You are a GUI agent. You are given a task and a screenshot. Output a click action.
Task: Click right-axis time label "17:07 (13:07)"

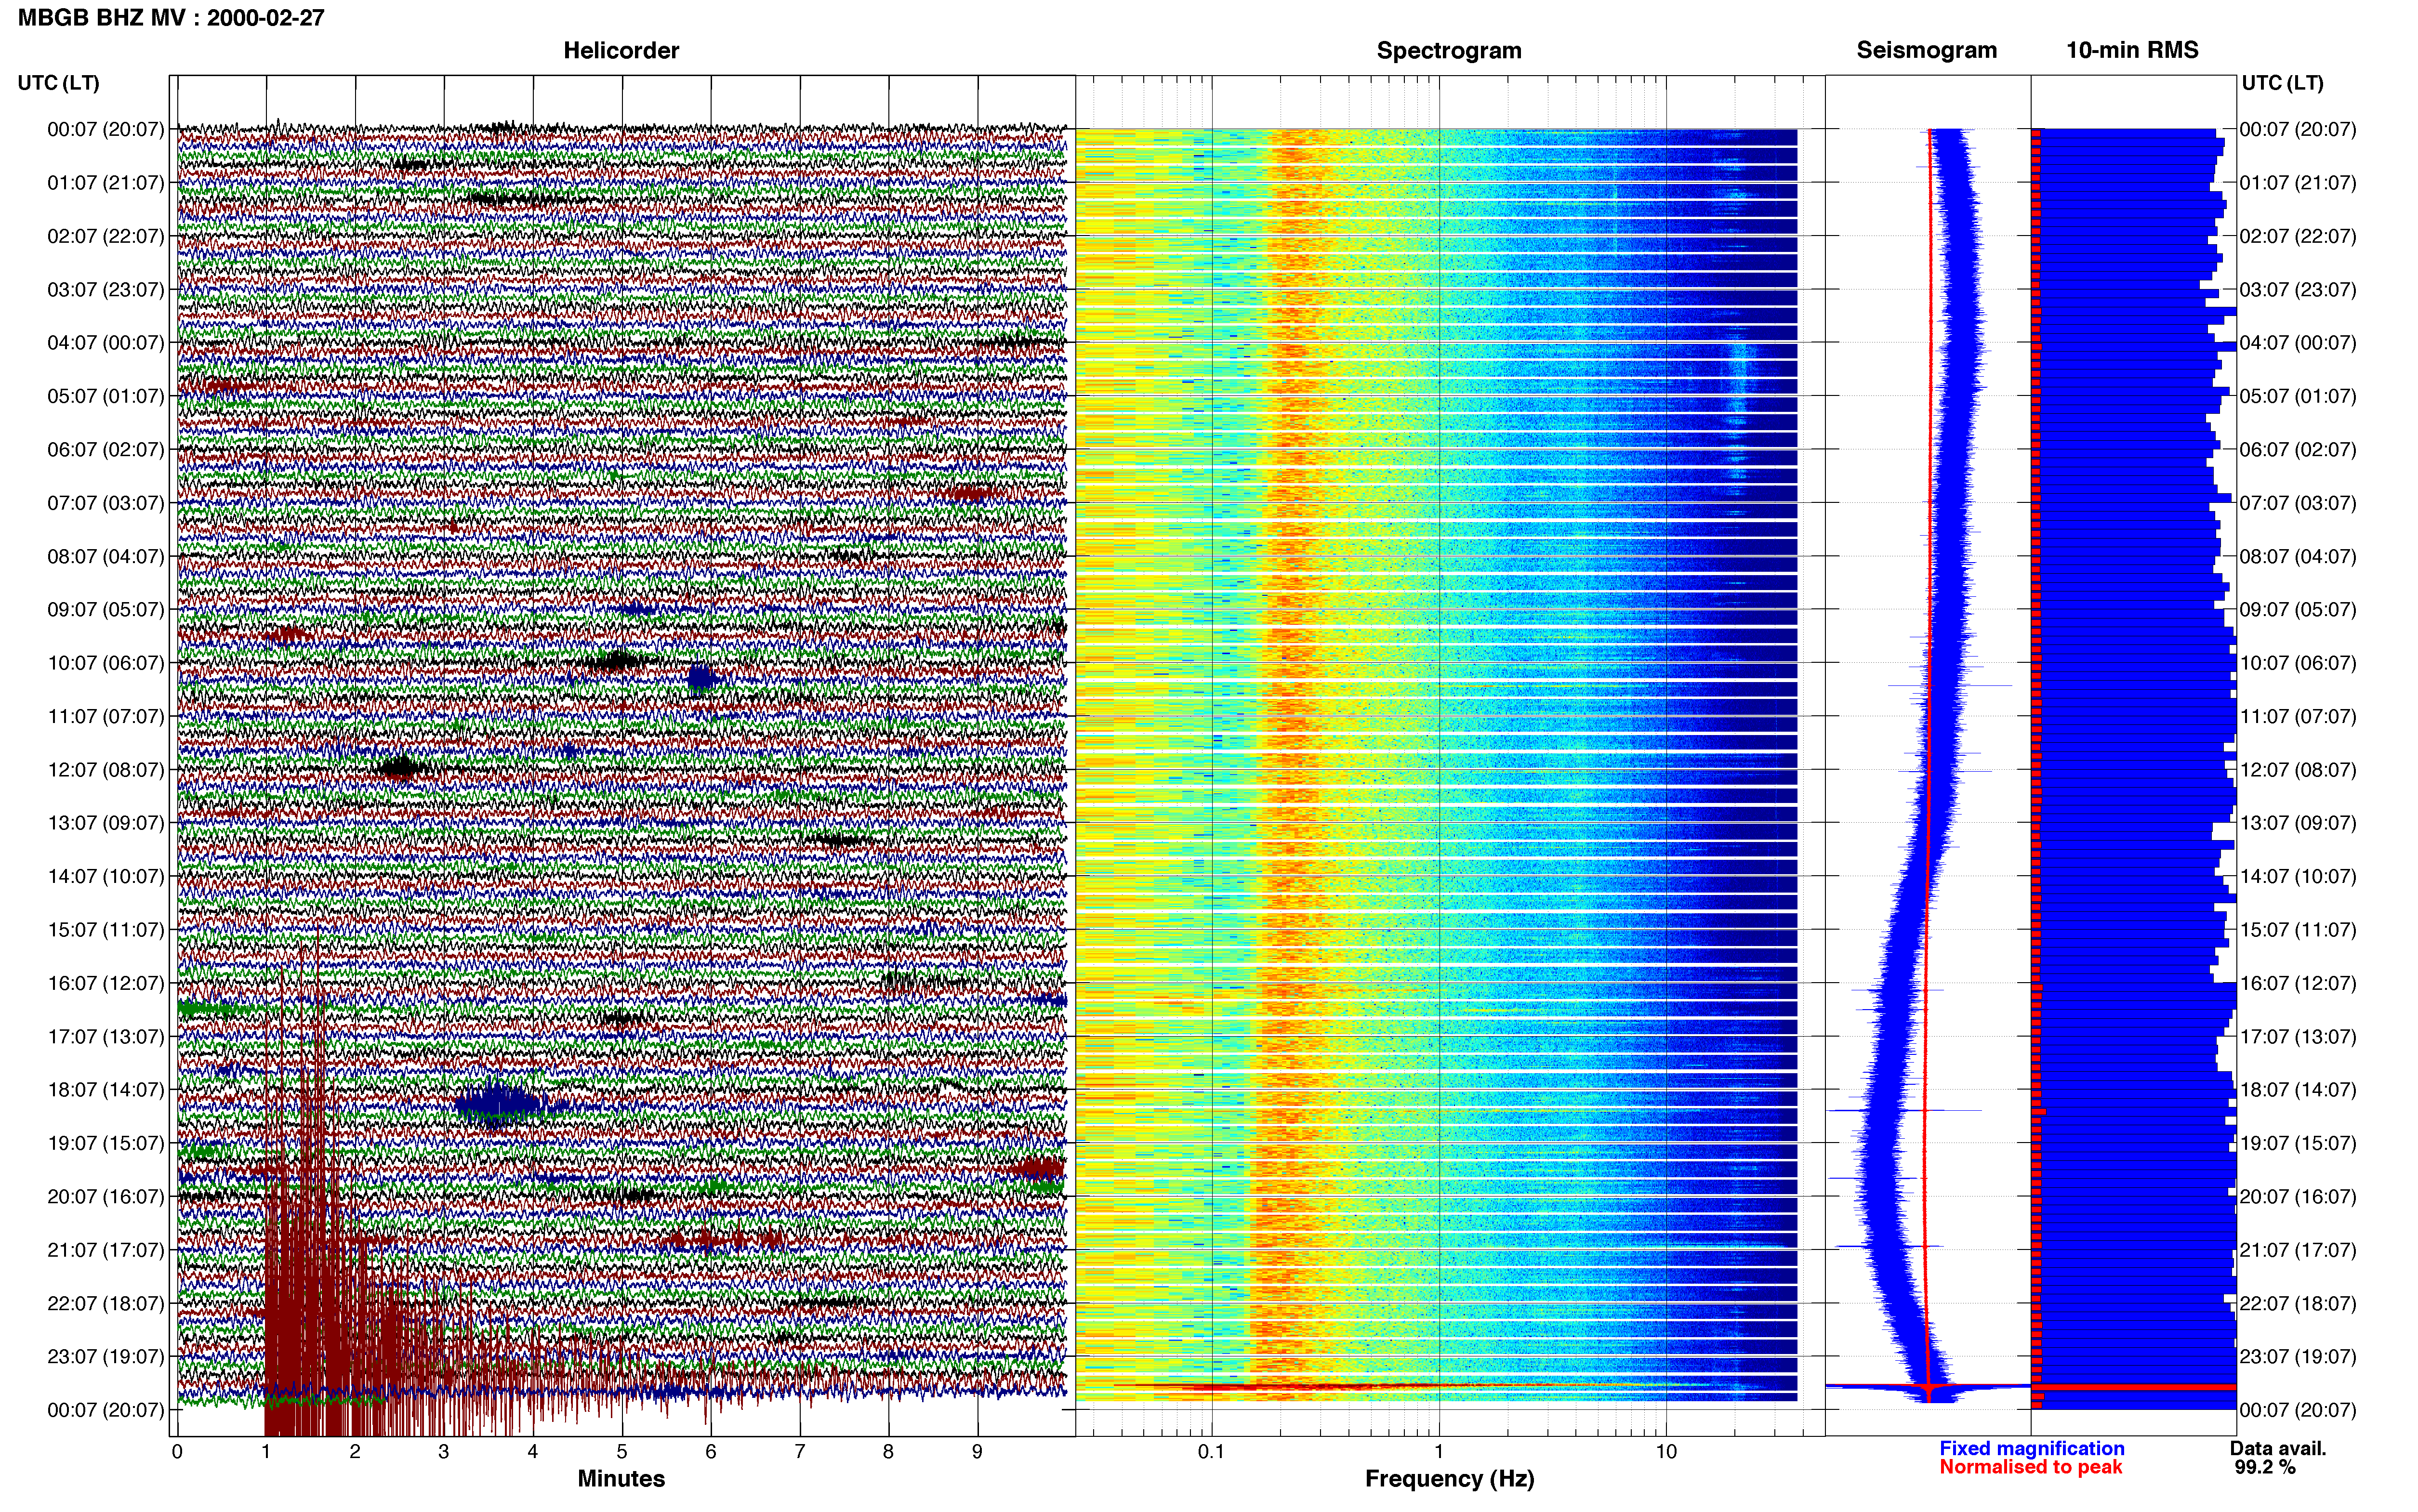2298,1037
